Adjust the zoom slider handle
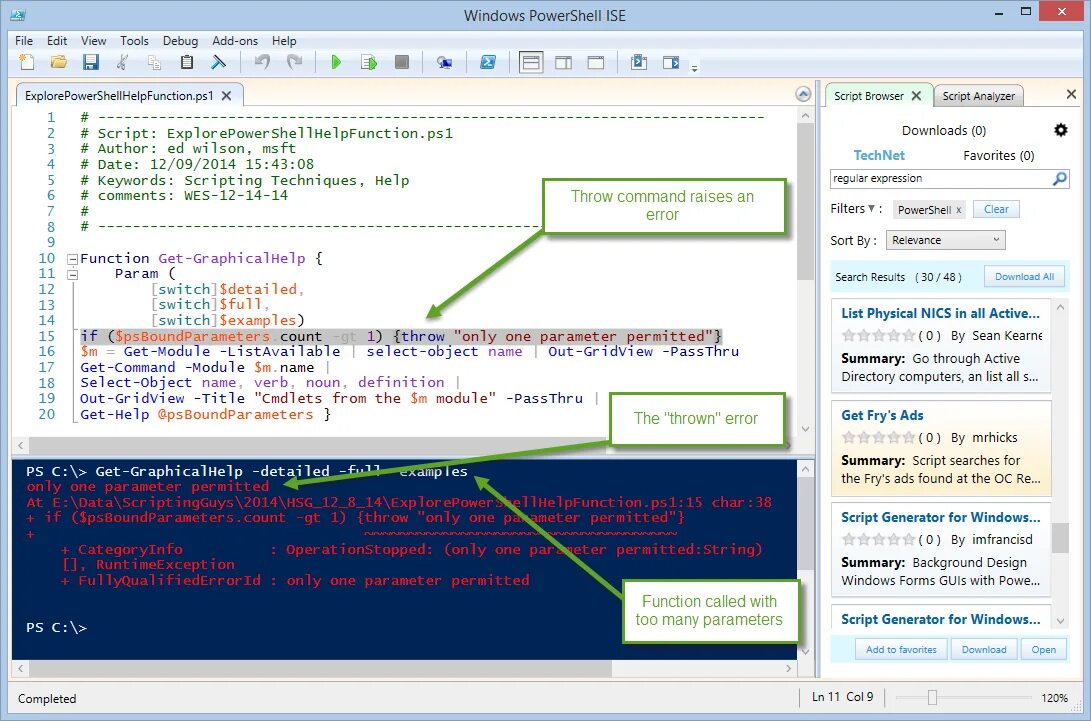The width and height of the screenshot is (1091, 721). point(932,697)
